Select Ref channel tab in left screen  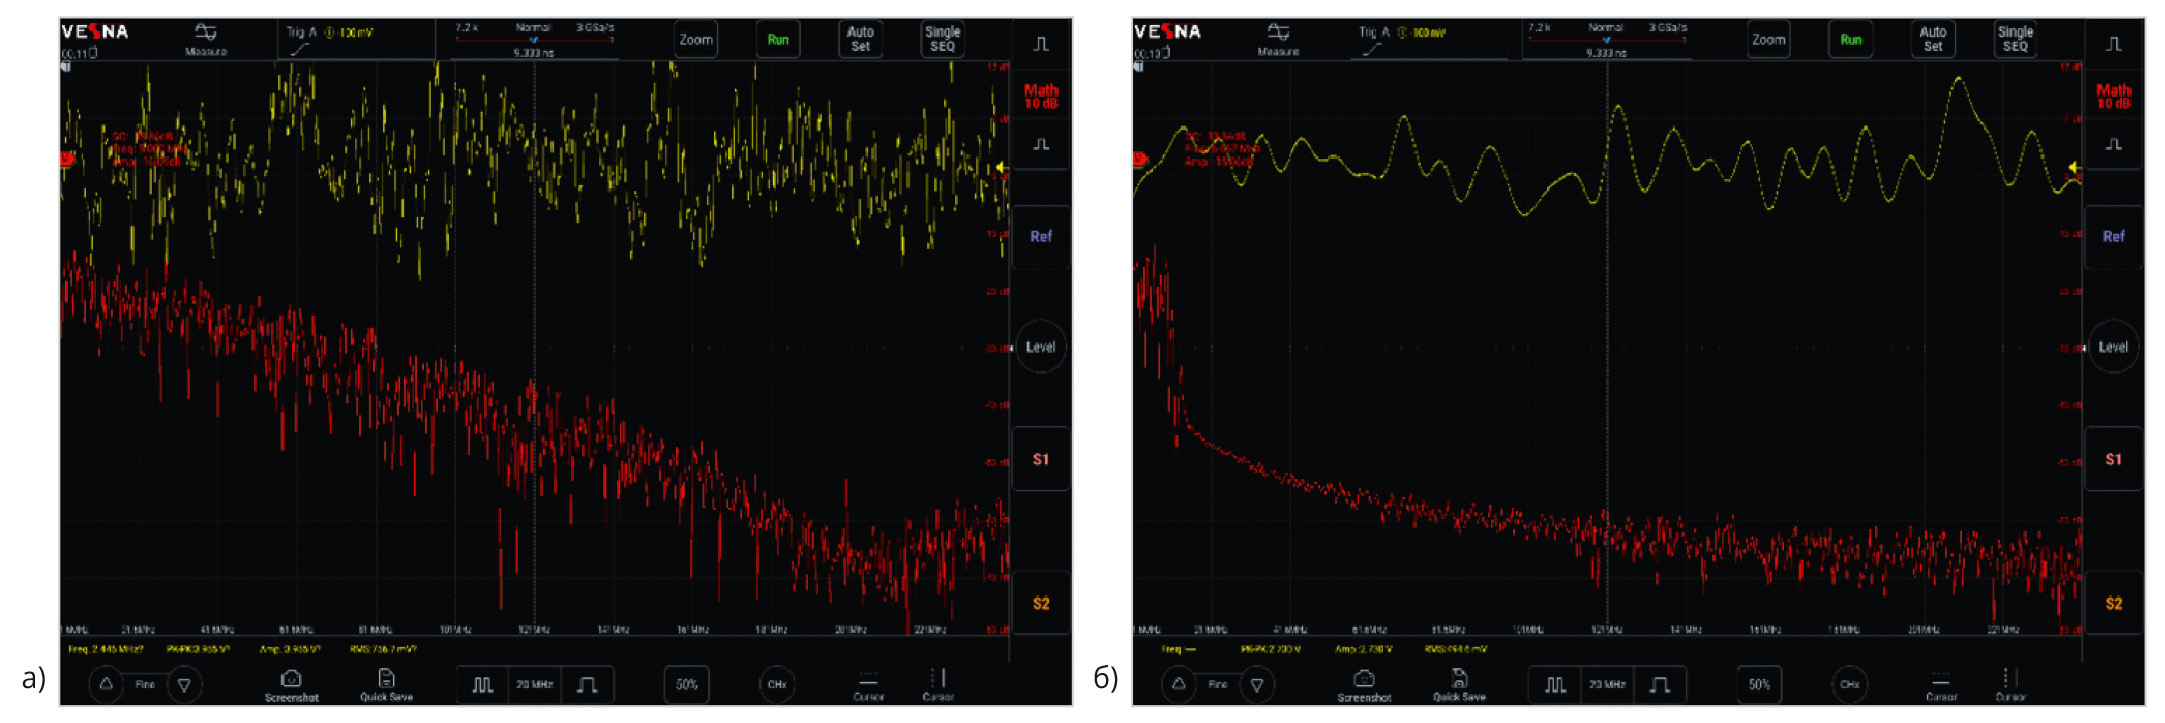tap(1040, 237)
